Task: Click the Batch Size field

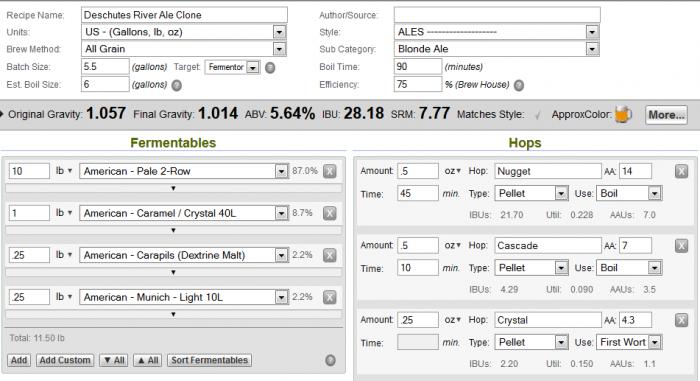Action: 105,67
